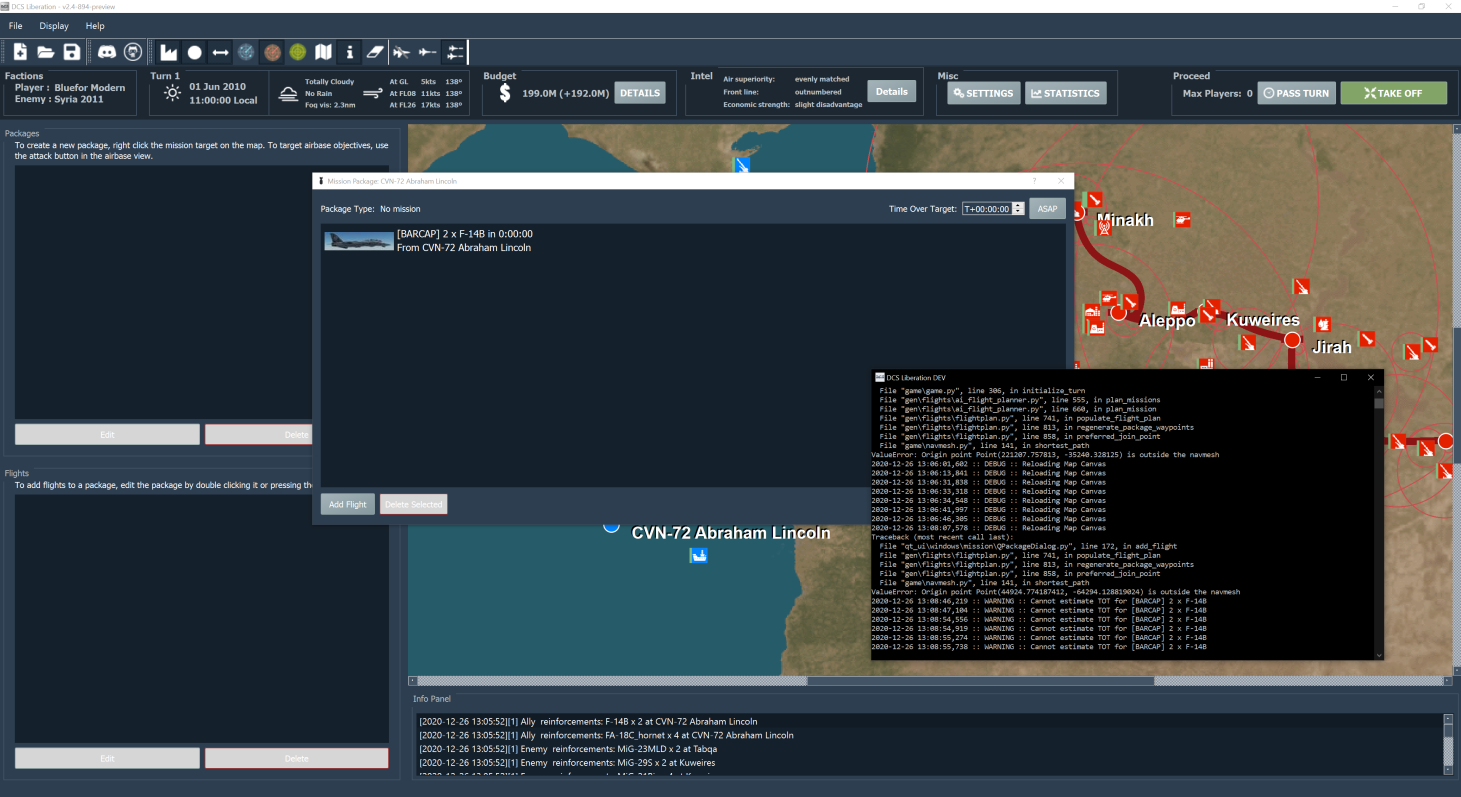Save the game with floppy disk icon
Viewport: 1461px width, 797px height.
[x=72, y=52]
